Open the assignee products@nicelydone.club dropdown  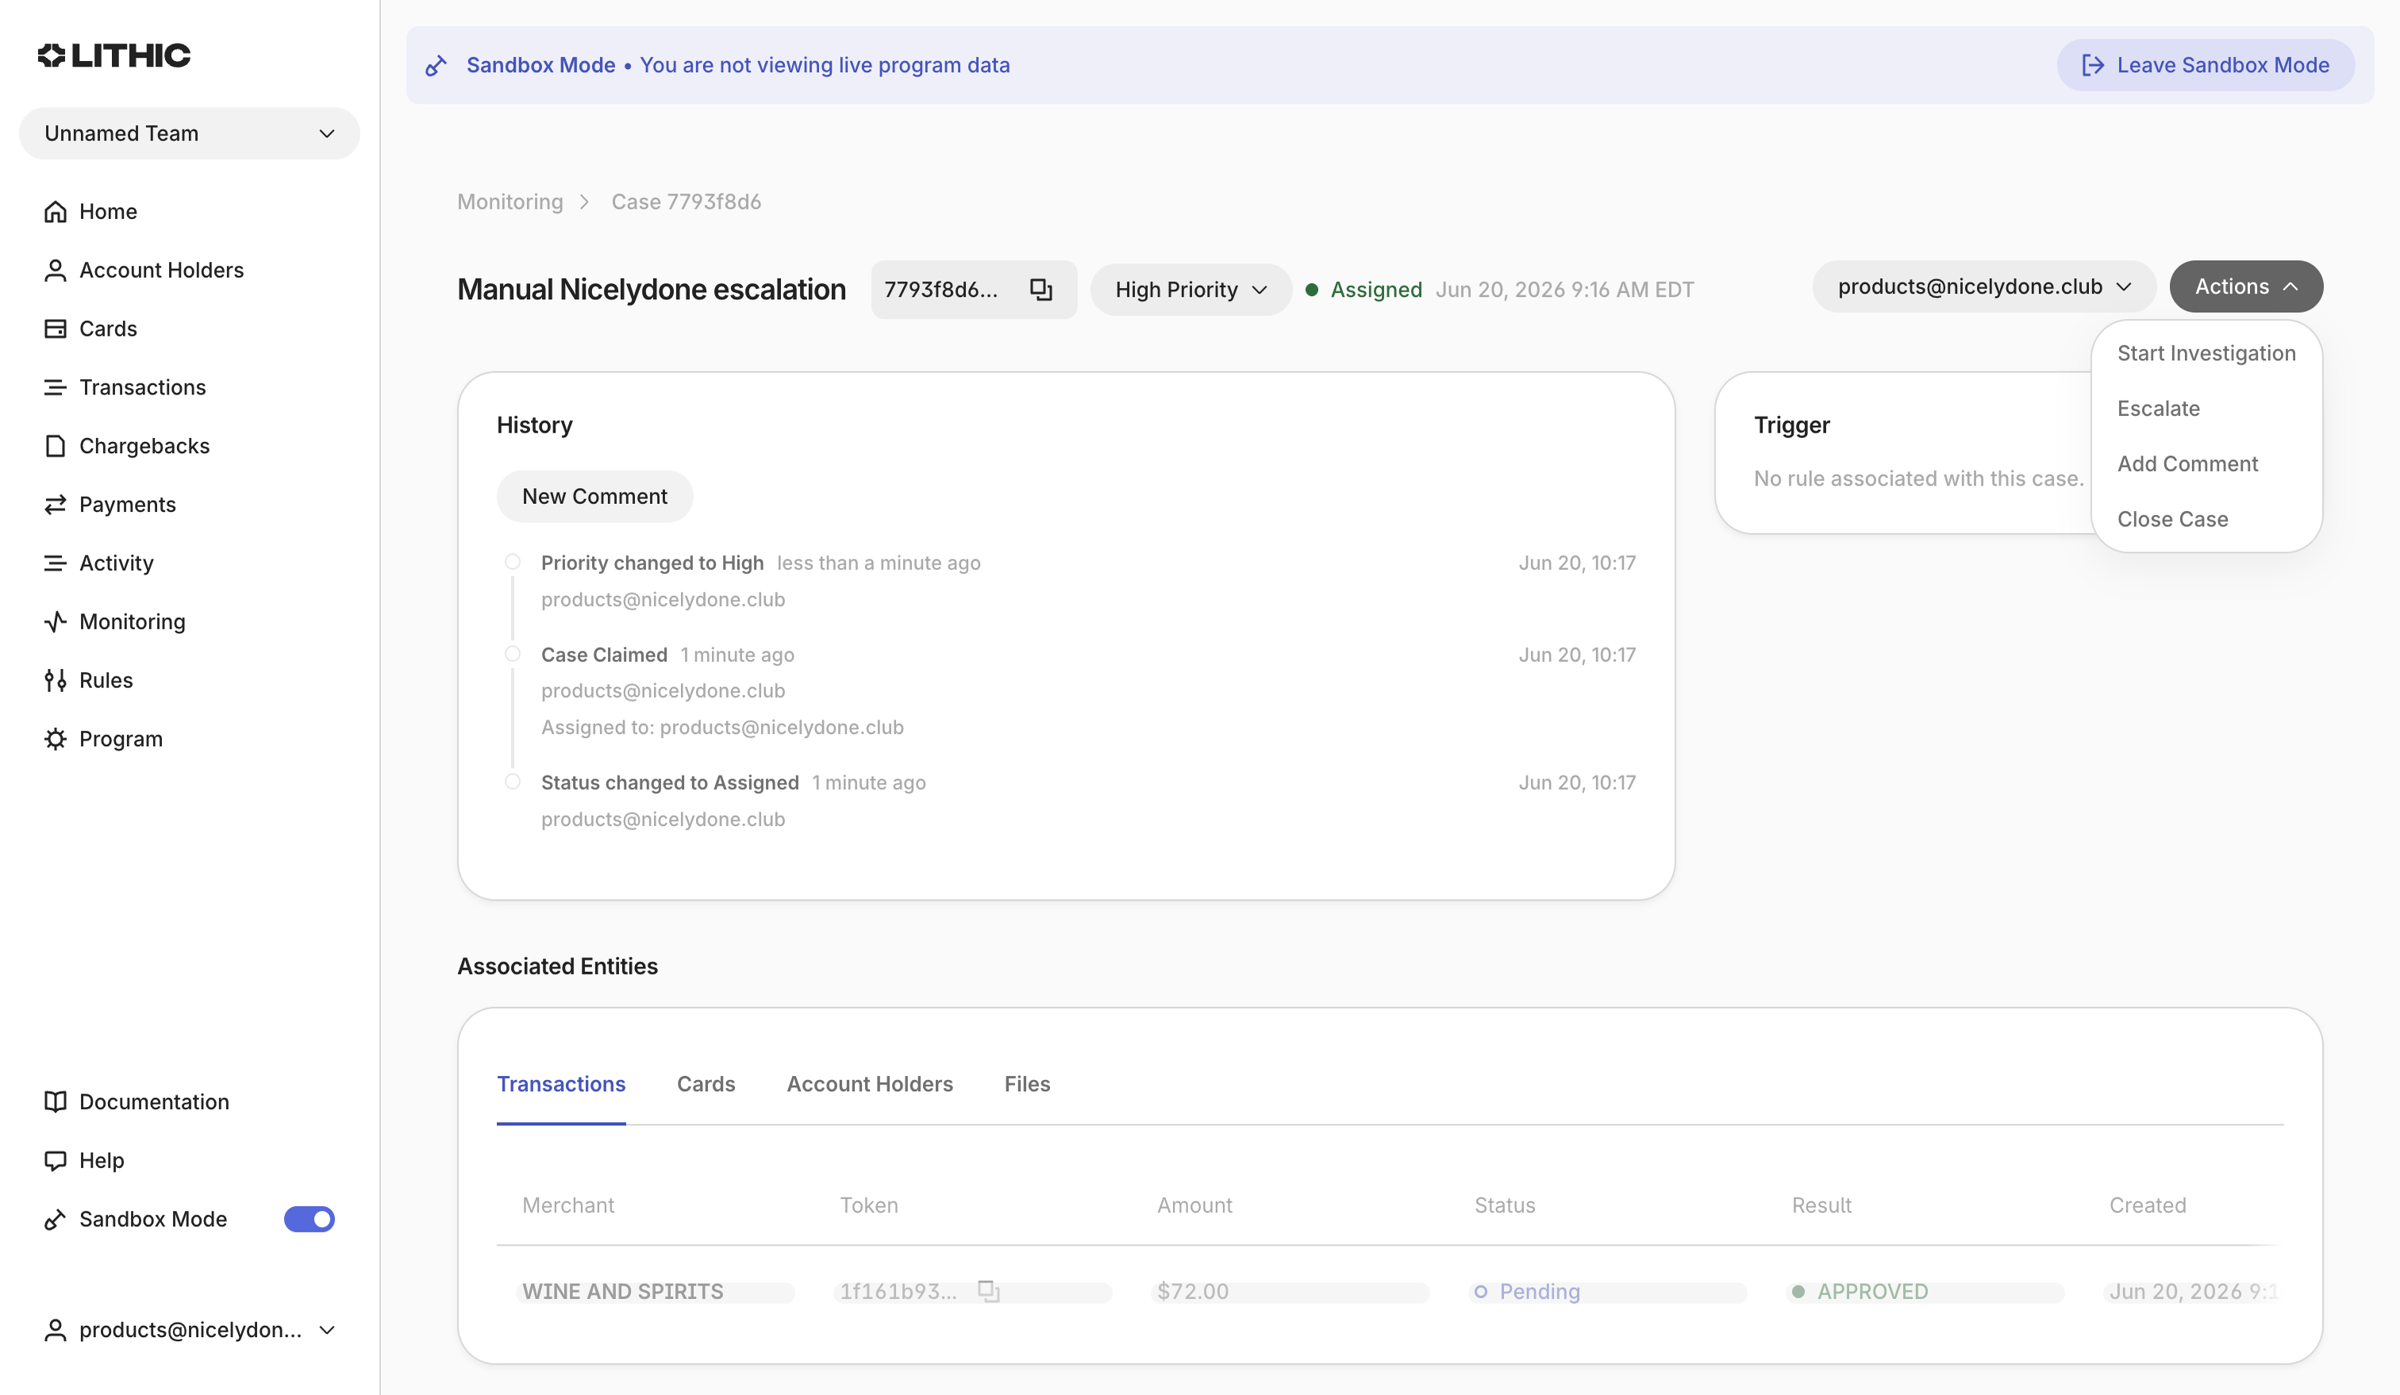pos(1984,286)
